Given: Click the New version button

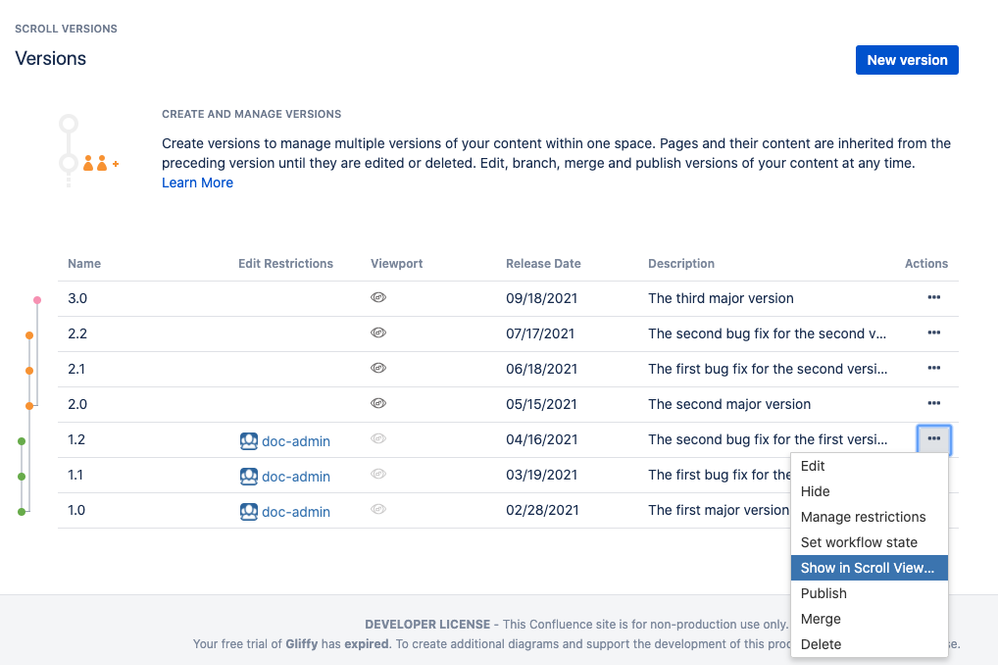Looking at the screenshot, I should [906, 60].
